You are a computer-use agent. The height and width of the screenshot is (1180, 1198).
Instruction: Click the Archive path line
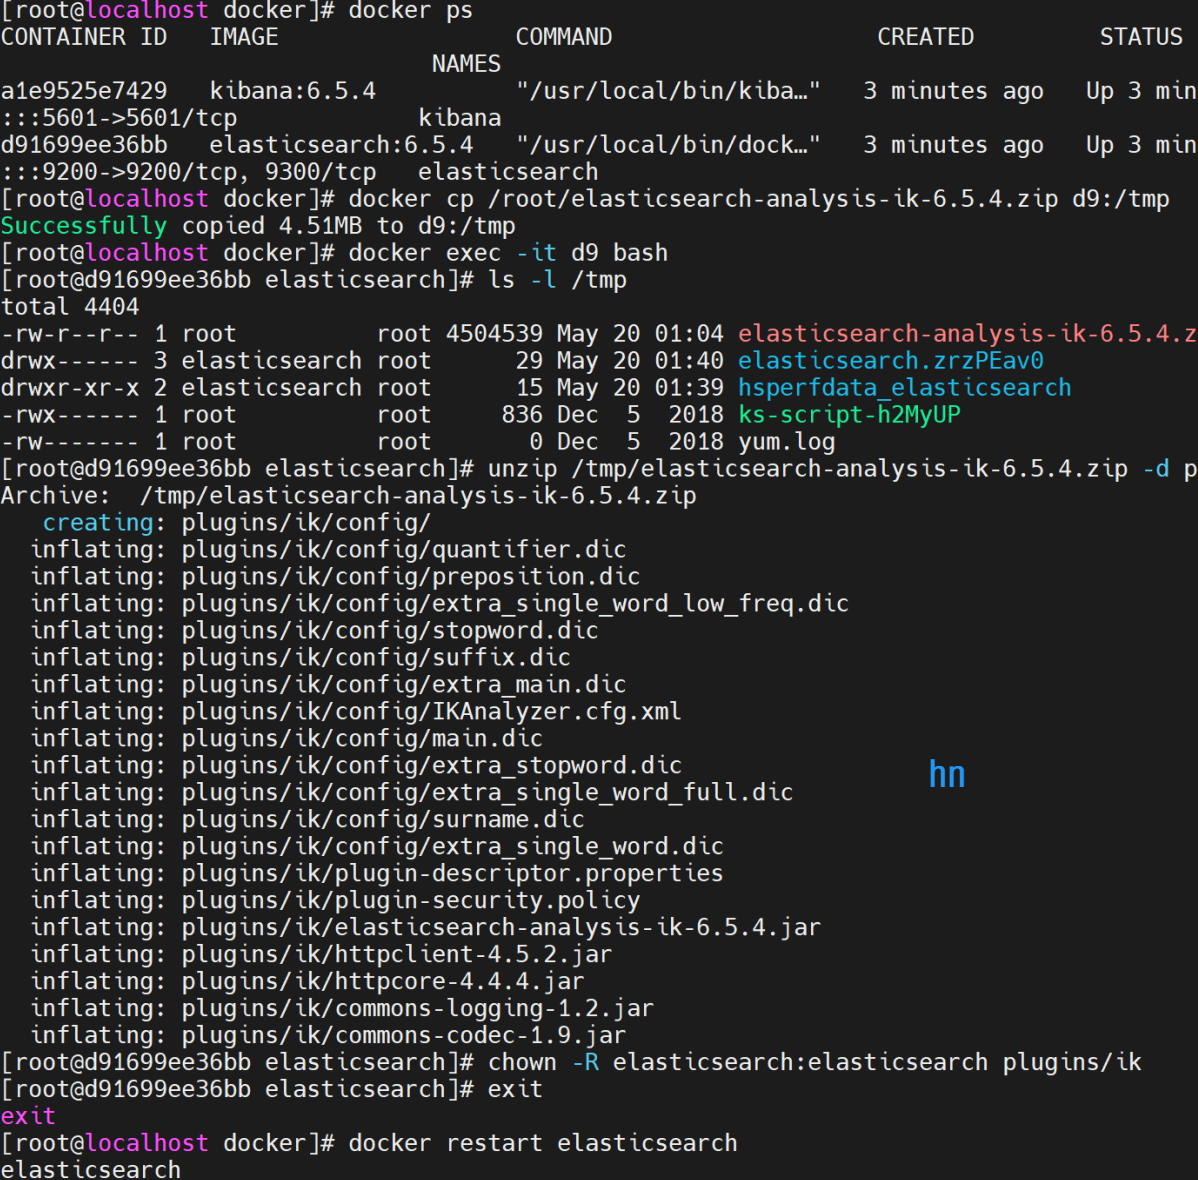pos(348,496)
